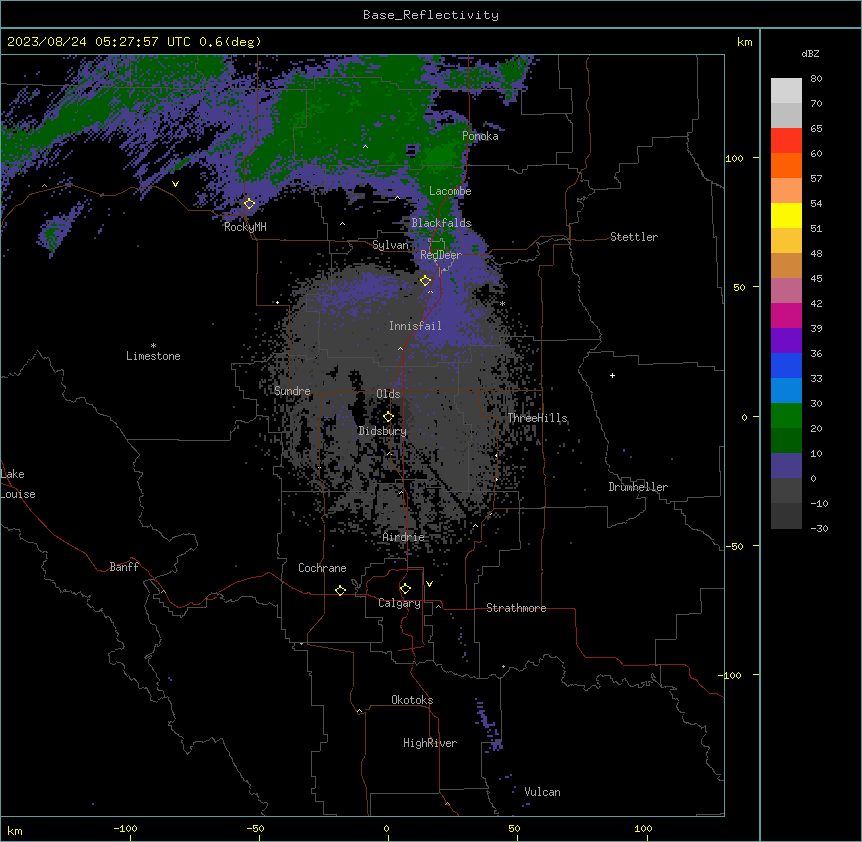
Task: Click the yellow marker near Didsbury
Action: pos(388,416)
